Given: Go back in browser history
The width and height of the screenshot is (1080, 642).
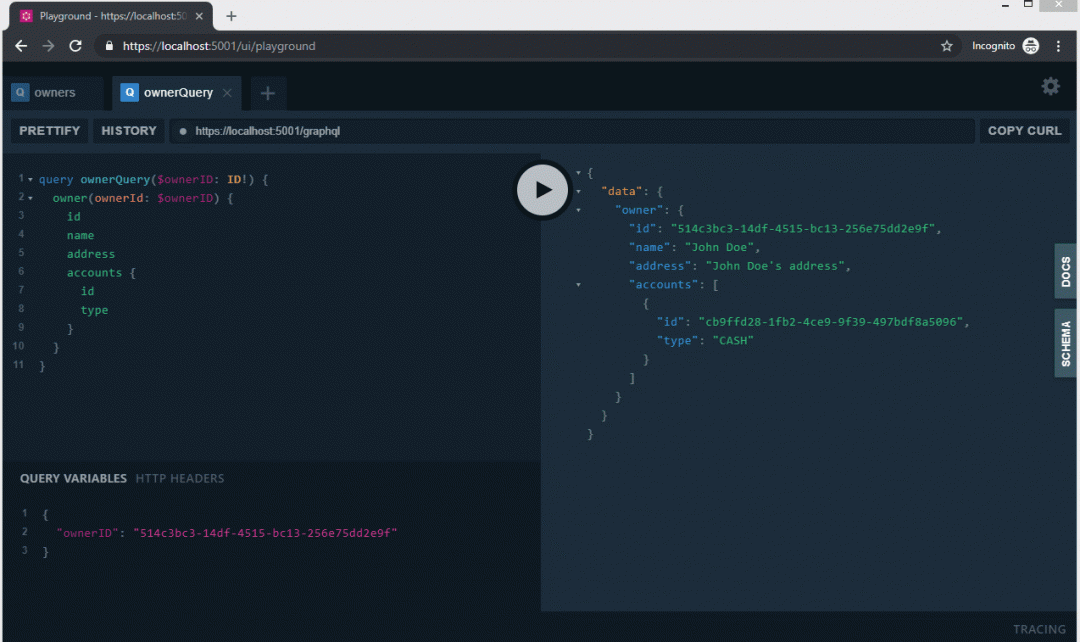Looking at the screenshot, I should 20,46.
